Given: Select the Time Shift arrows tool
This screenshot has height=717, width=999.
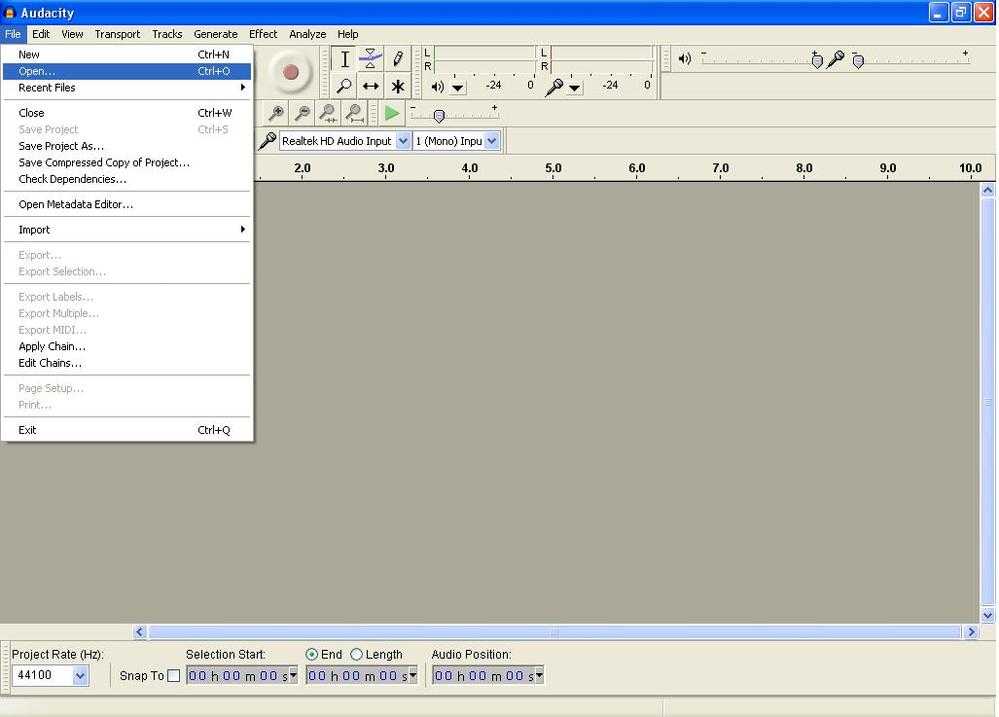Looking at the screenshot, I should click(x=370, y=85).
